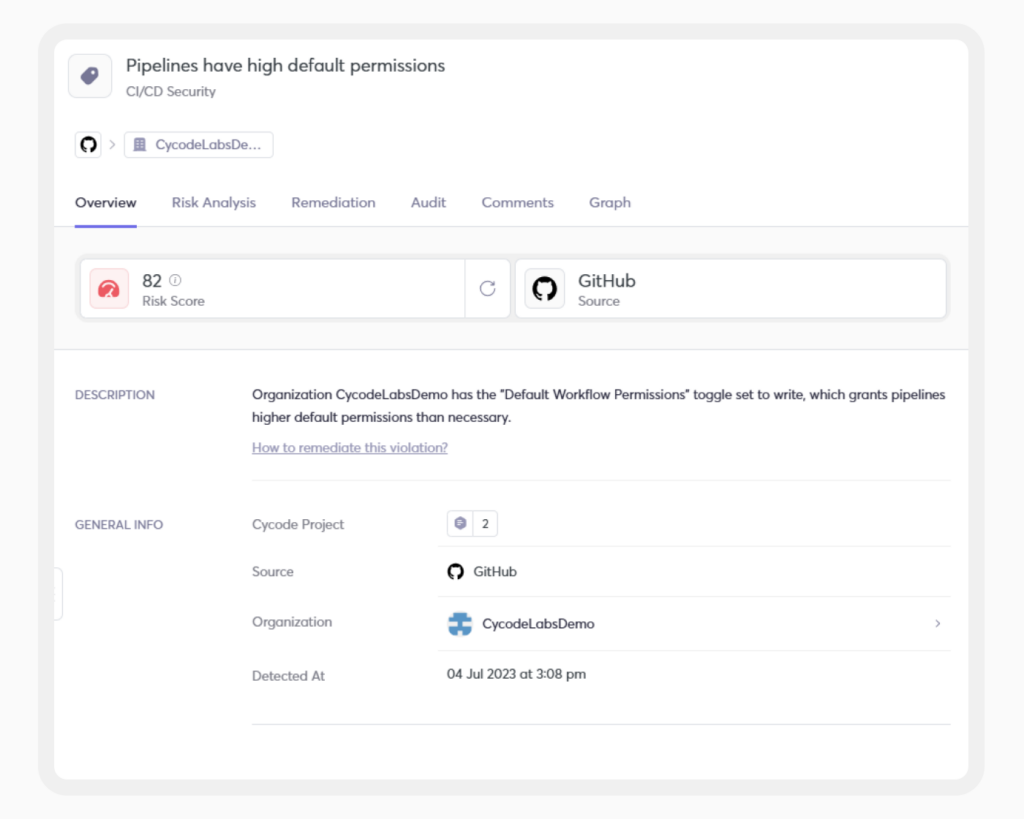This screenshot has height=819, width=1024.
Task: Click the violation tag icon in header
Action: tap(89, 75)
